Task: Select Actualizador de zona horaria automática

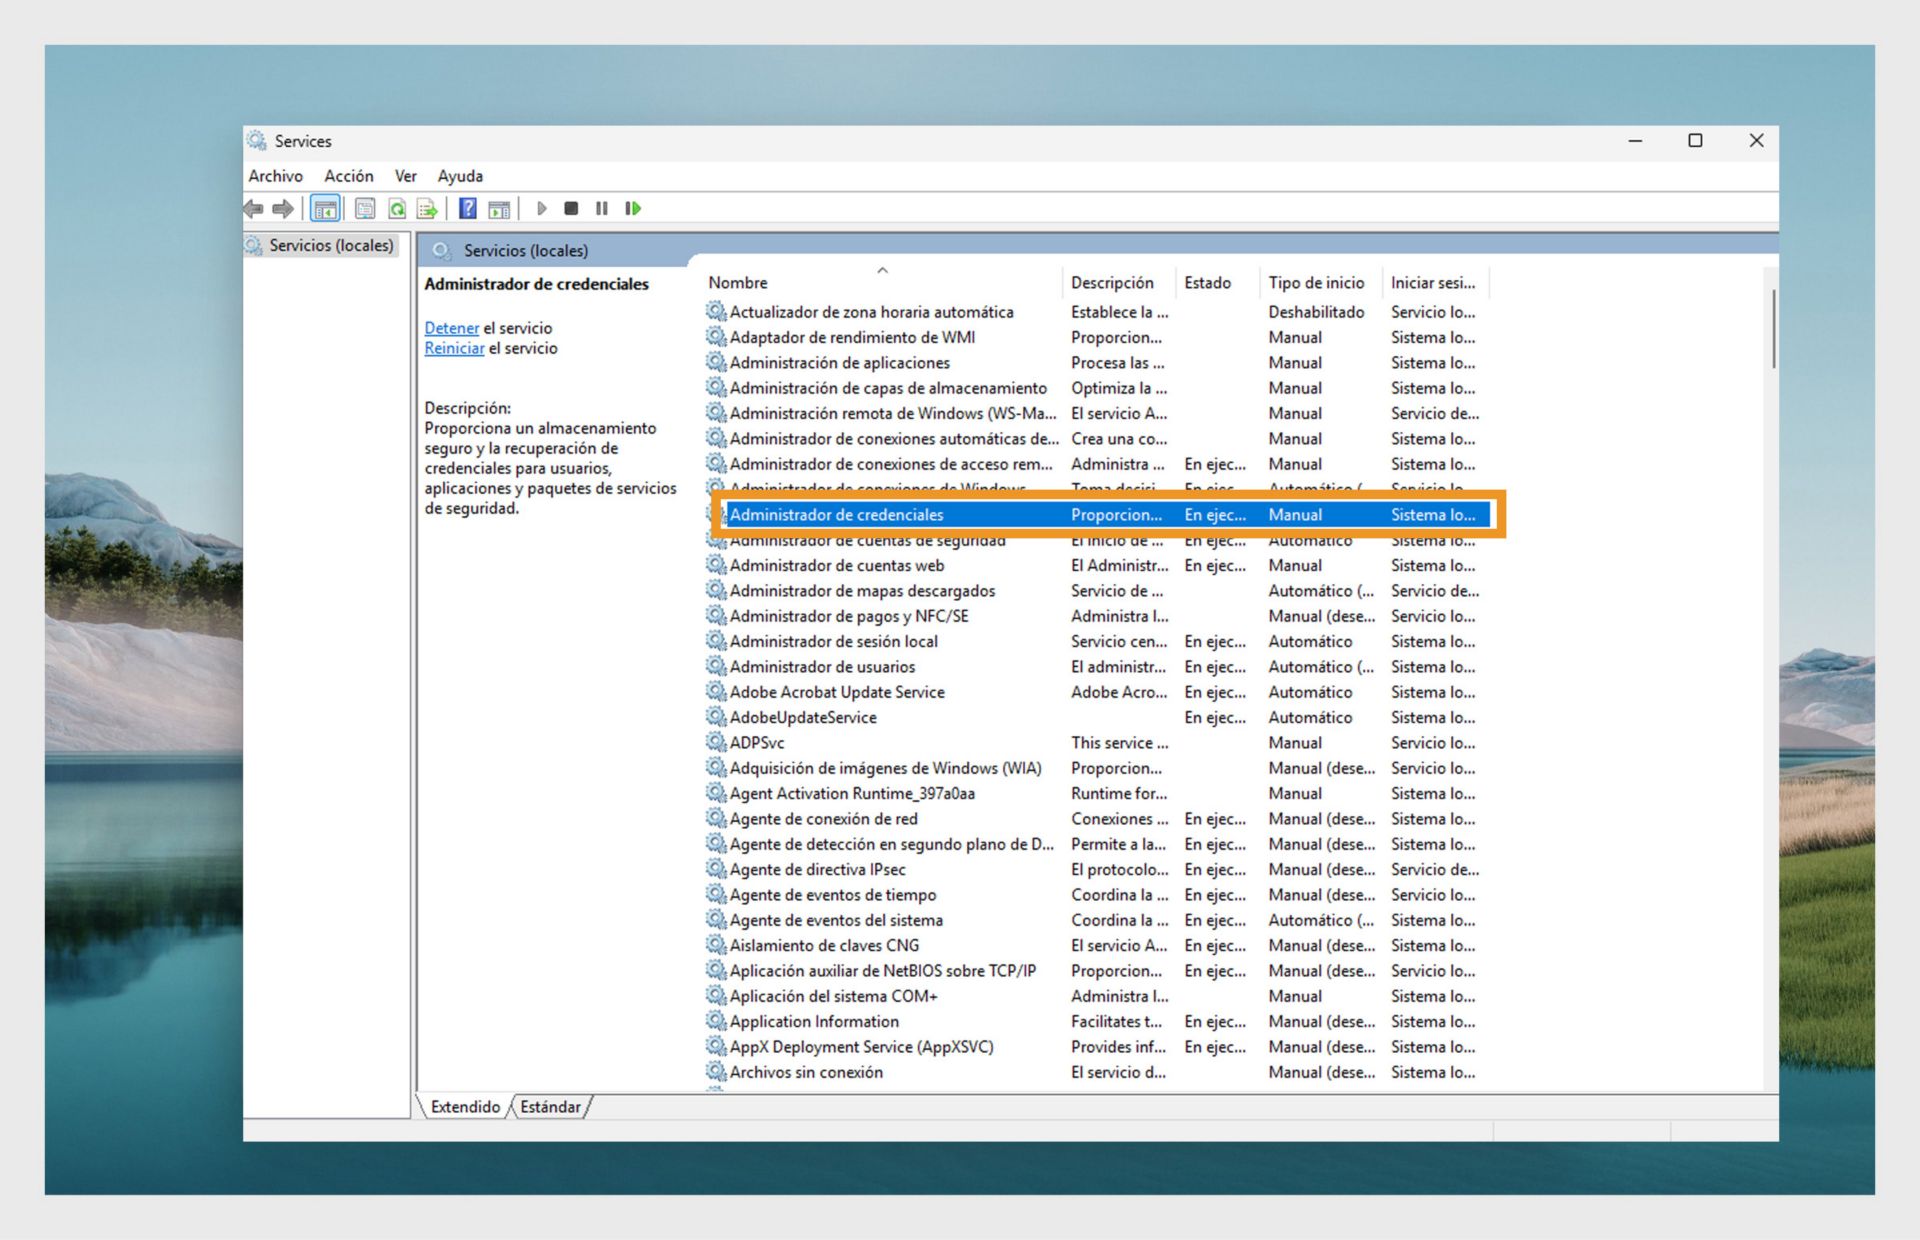Action: click(x=871, y=312)
